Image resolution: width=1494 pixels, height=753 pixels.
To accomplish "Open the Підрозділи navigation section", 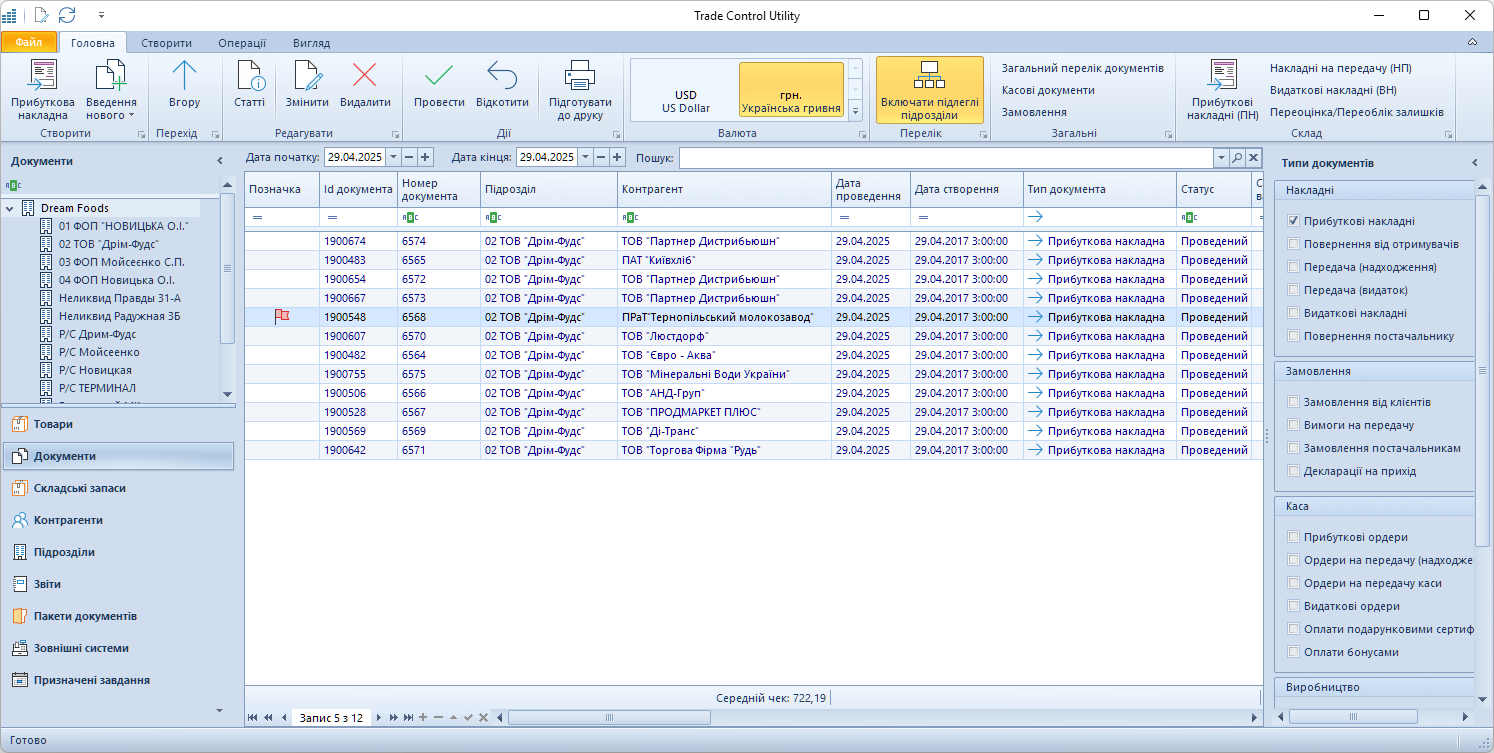I will (117, 552).
